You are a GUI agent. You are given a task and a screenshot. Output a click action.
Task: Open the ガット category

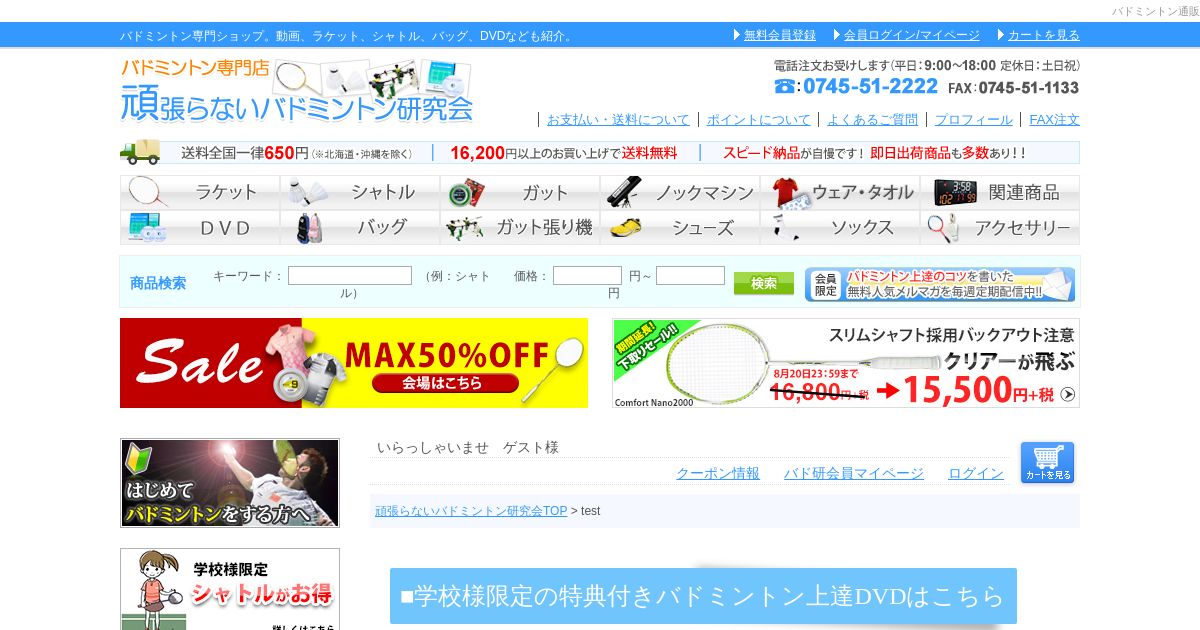(520, 192)
